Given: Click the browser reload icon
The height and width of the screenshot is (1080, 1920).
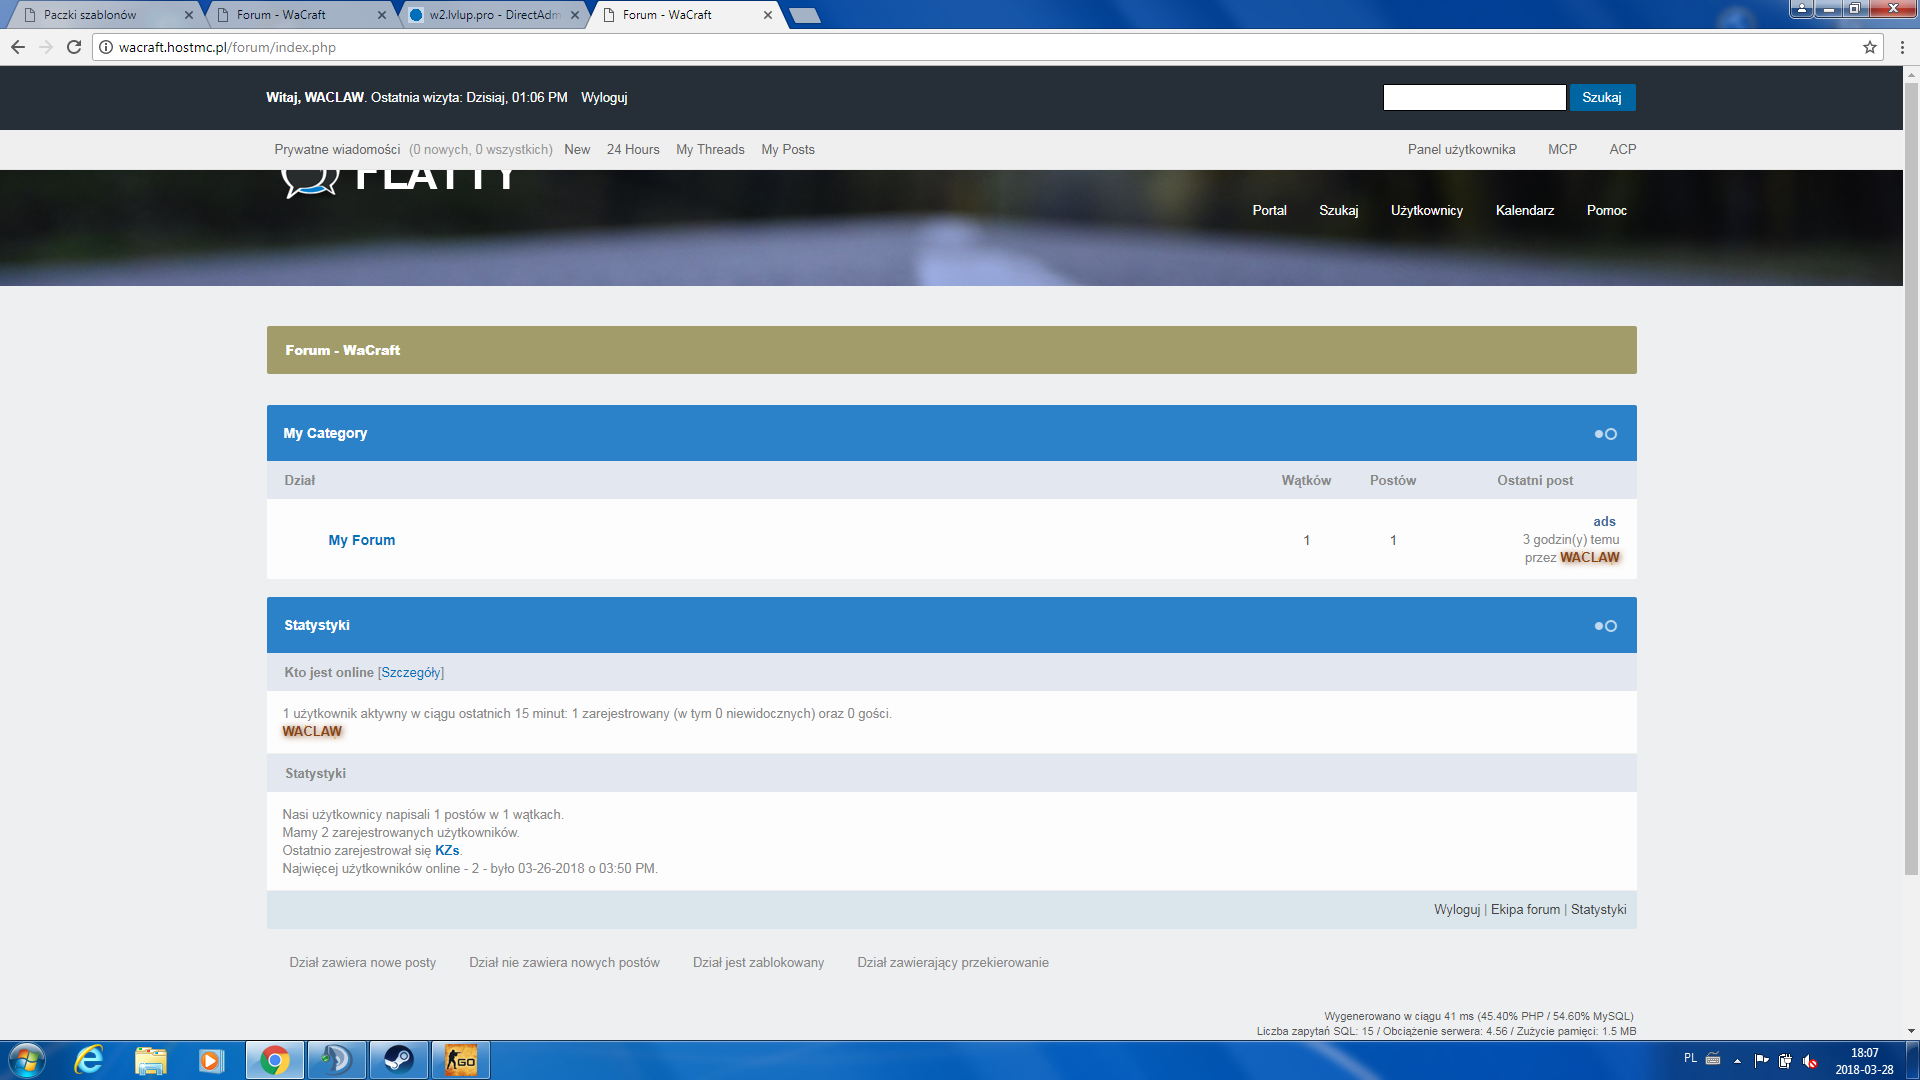Looking at the screenshot, I should pos(74,47).
